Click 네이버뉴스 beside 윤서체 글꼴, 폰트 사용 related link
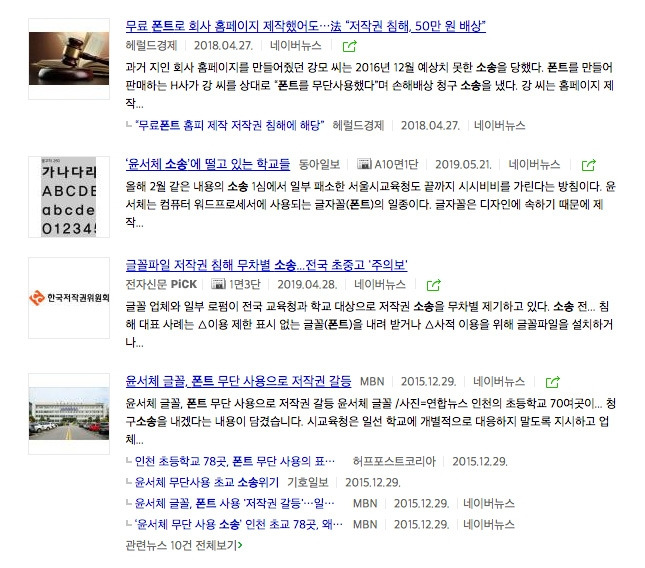This screenshot has height=568, width=645. point(489,503)
